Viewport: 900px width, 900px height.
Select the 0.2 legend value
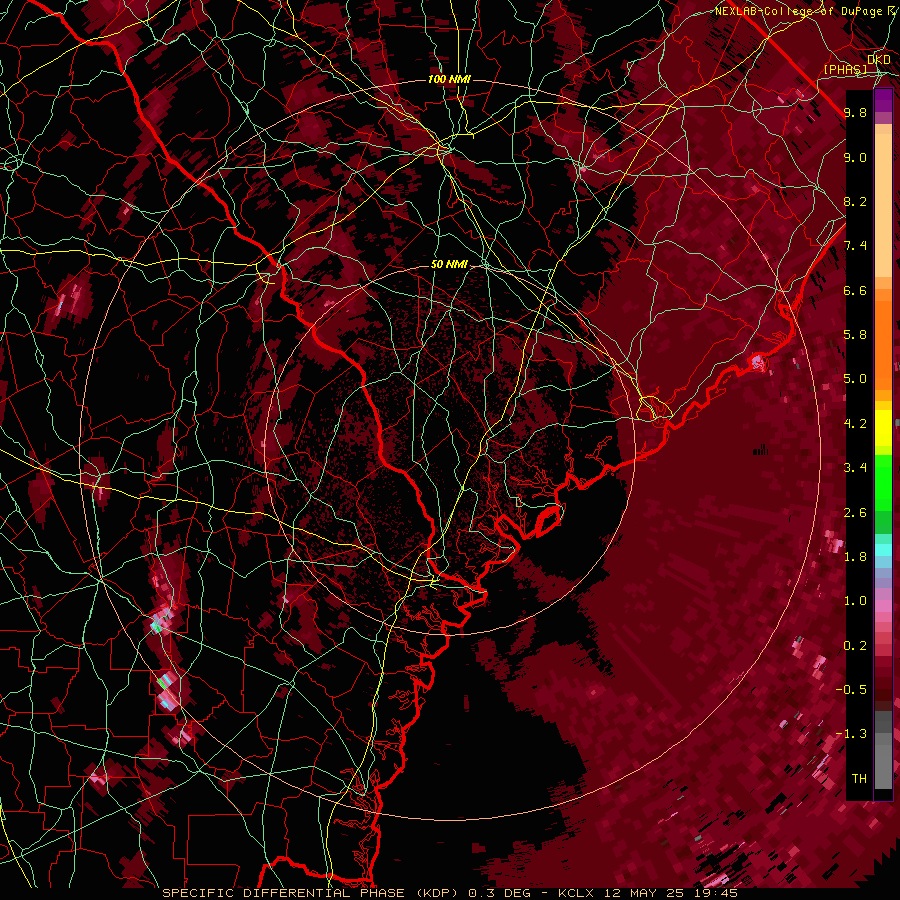pyautogui.click(x=855, y=646)
